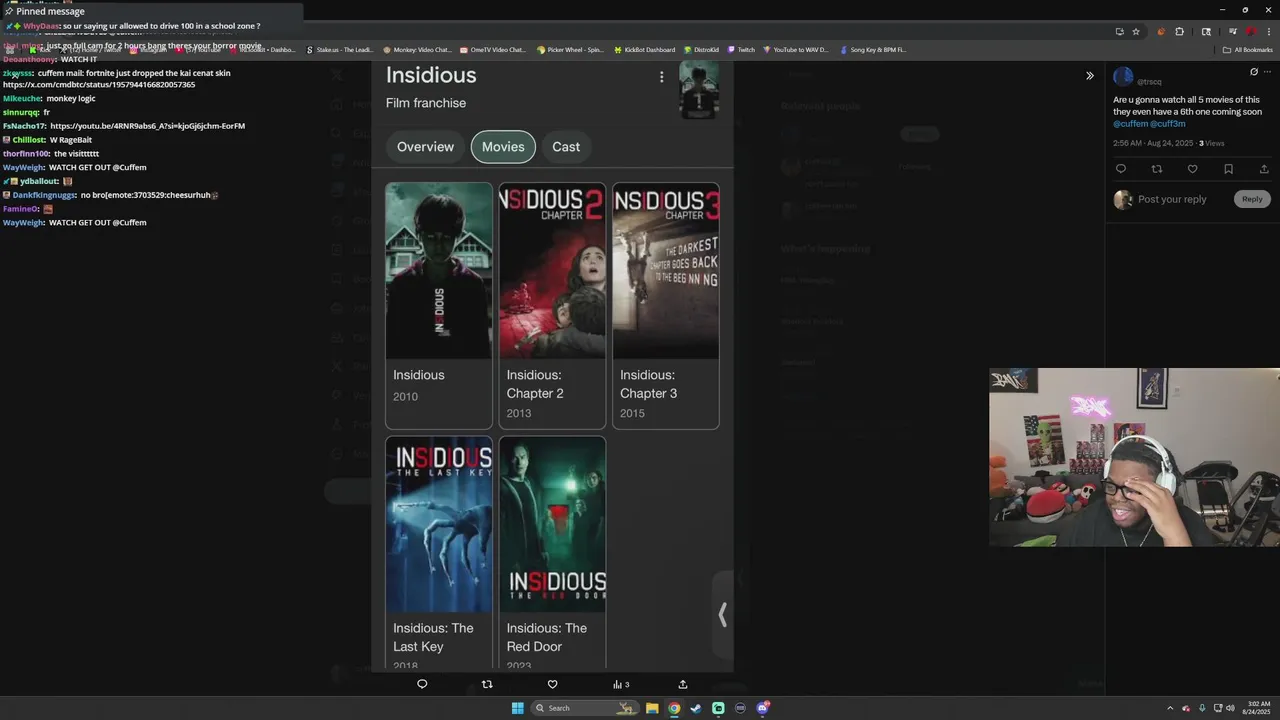Click the tweet timestamp 2:56 AM
The width and height of the screenshot is (1280, 720).
click(1153, 143)
